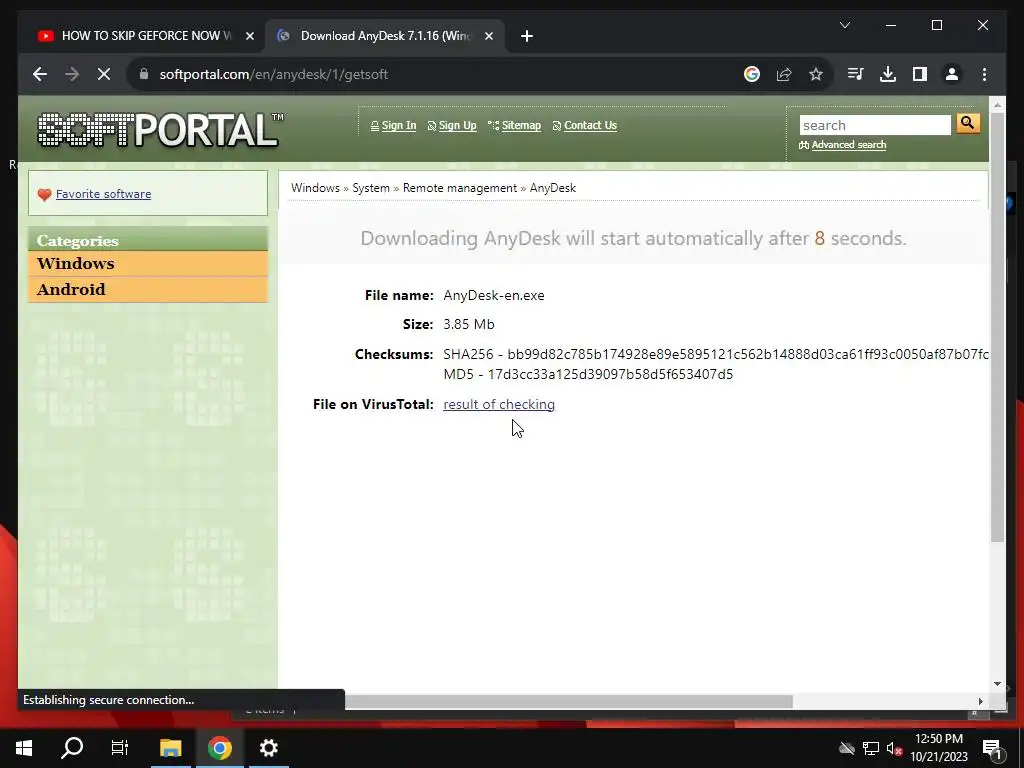This screenshot has width=1024, height=768.
Task: Click the disabled forward navigation arrow
Action: [72, 74]
